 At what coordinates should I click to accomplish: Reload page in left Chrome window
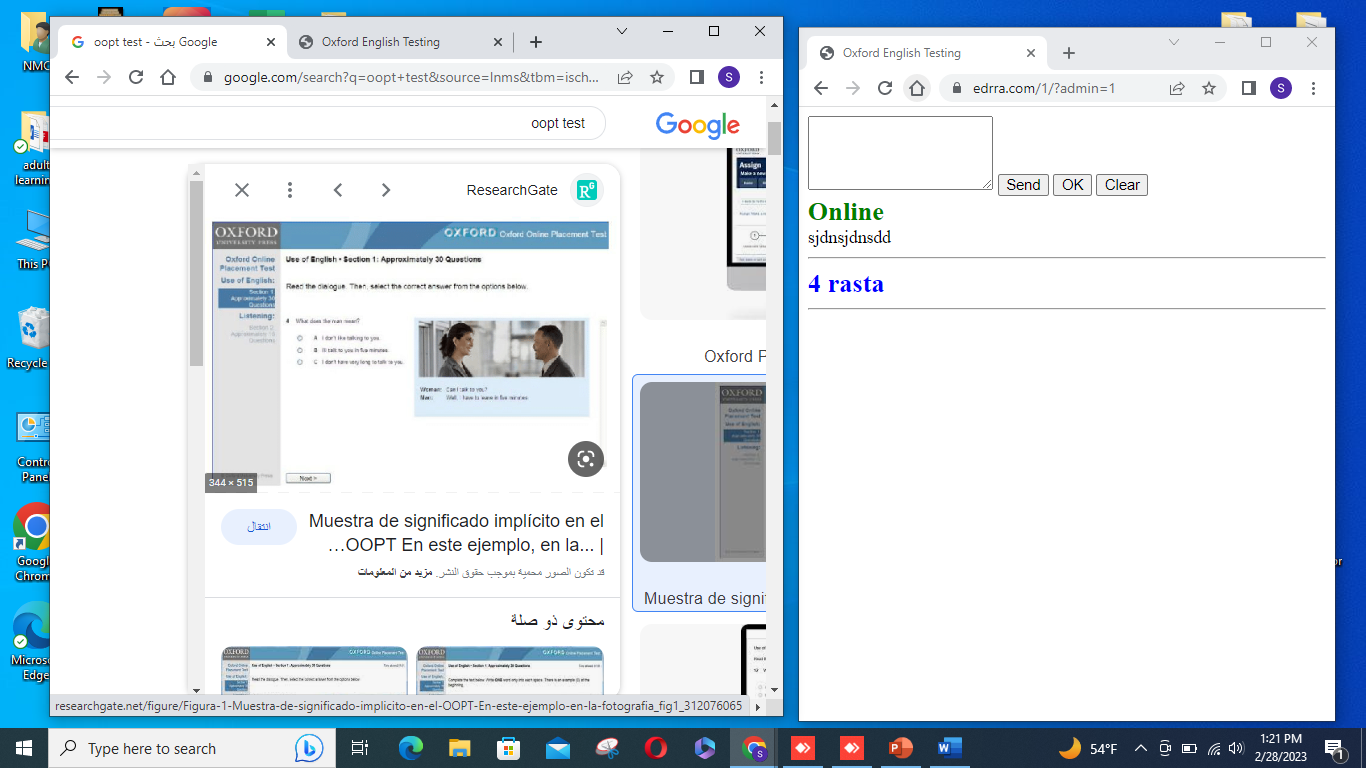136,77
